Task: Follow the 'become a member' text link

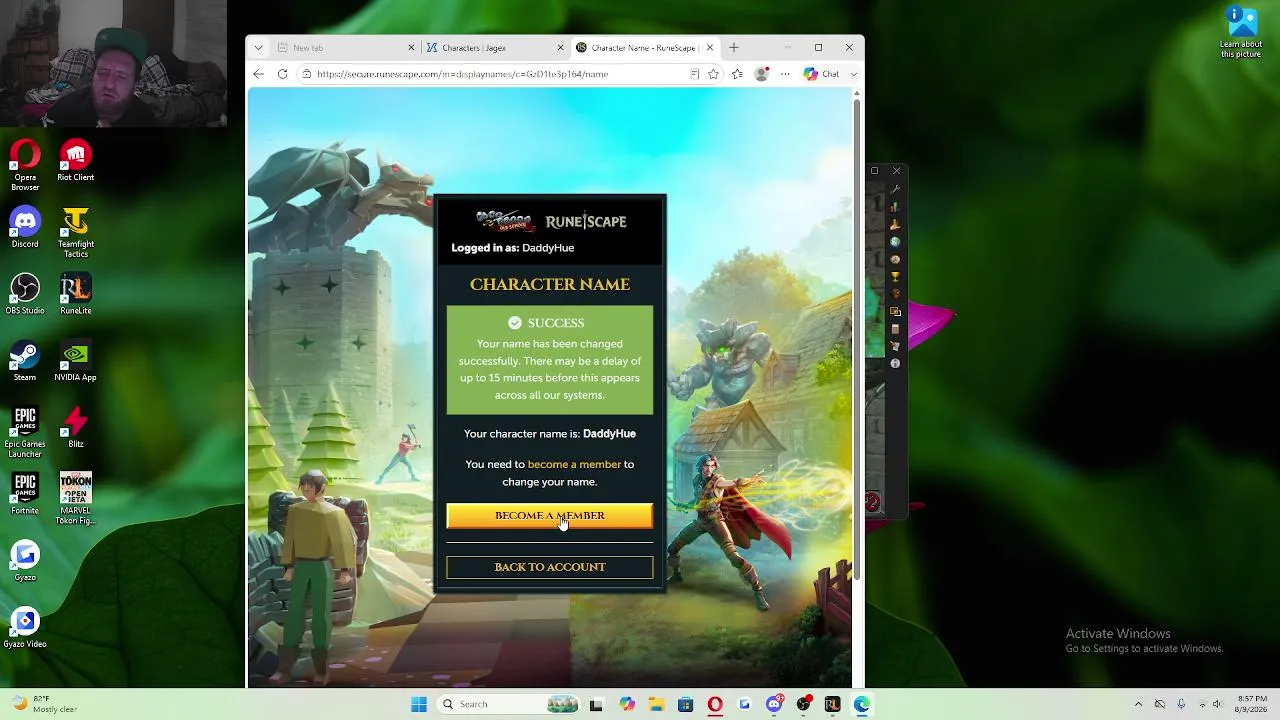Action: coord(574,464)
